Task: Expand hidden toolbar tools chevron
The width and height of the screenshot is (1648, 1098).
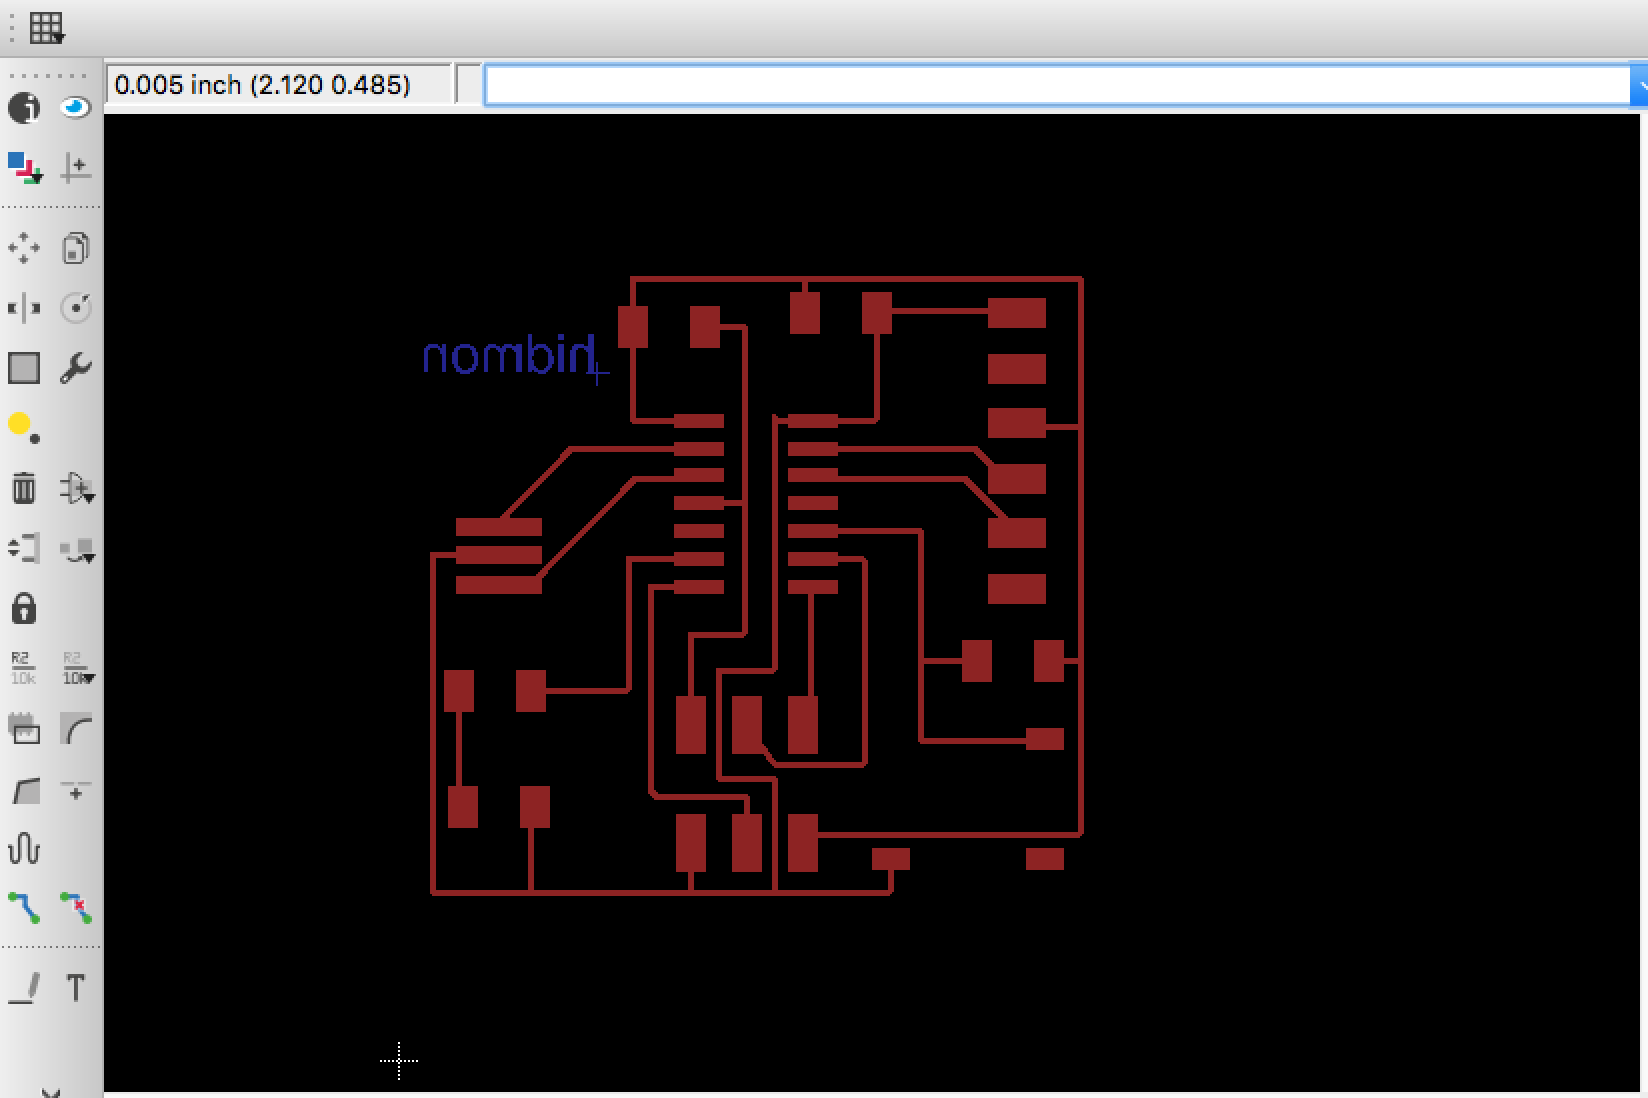Action: (x=52, y=1092)
